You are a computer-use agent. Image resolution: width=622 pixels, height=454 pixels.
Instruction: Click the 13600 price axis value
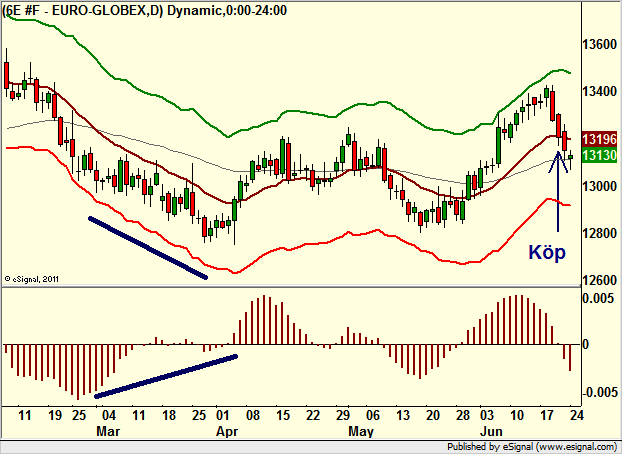(x=599, y=44)
